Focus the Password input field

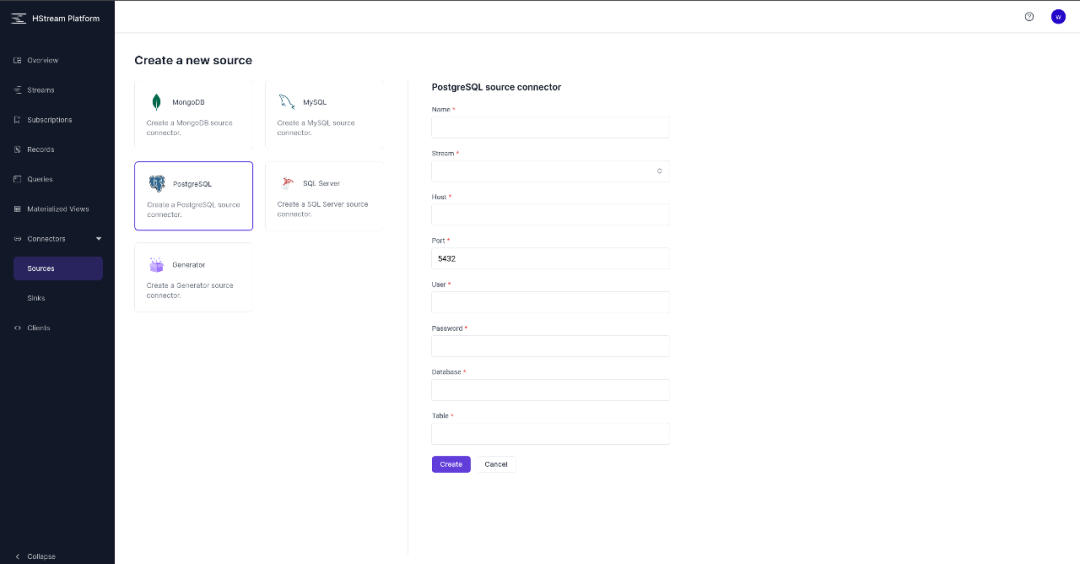coord(550,346)
